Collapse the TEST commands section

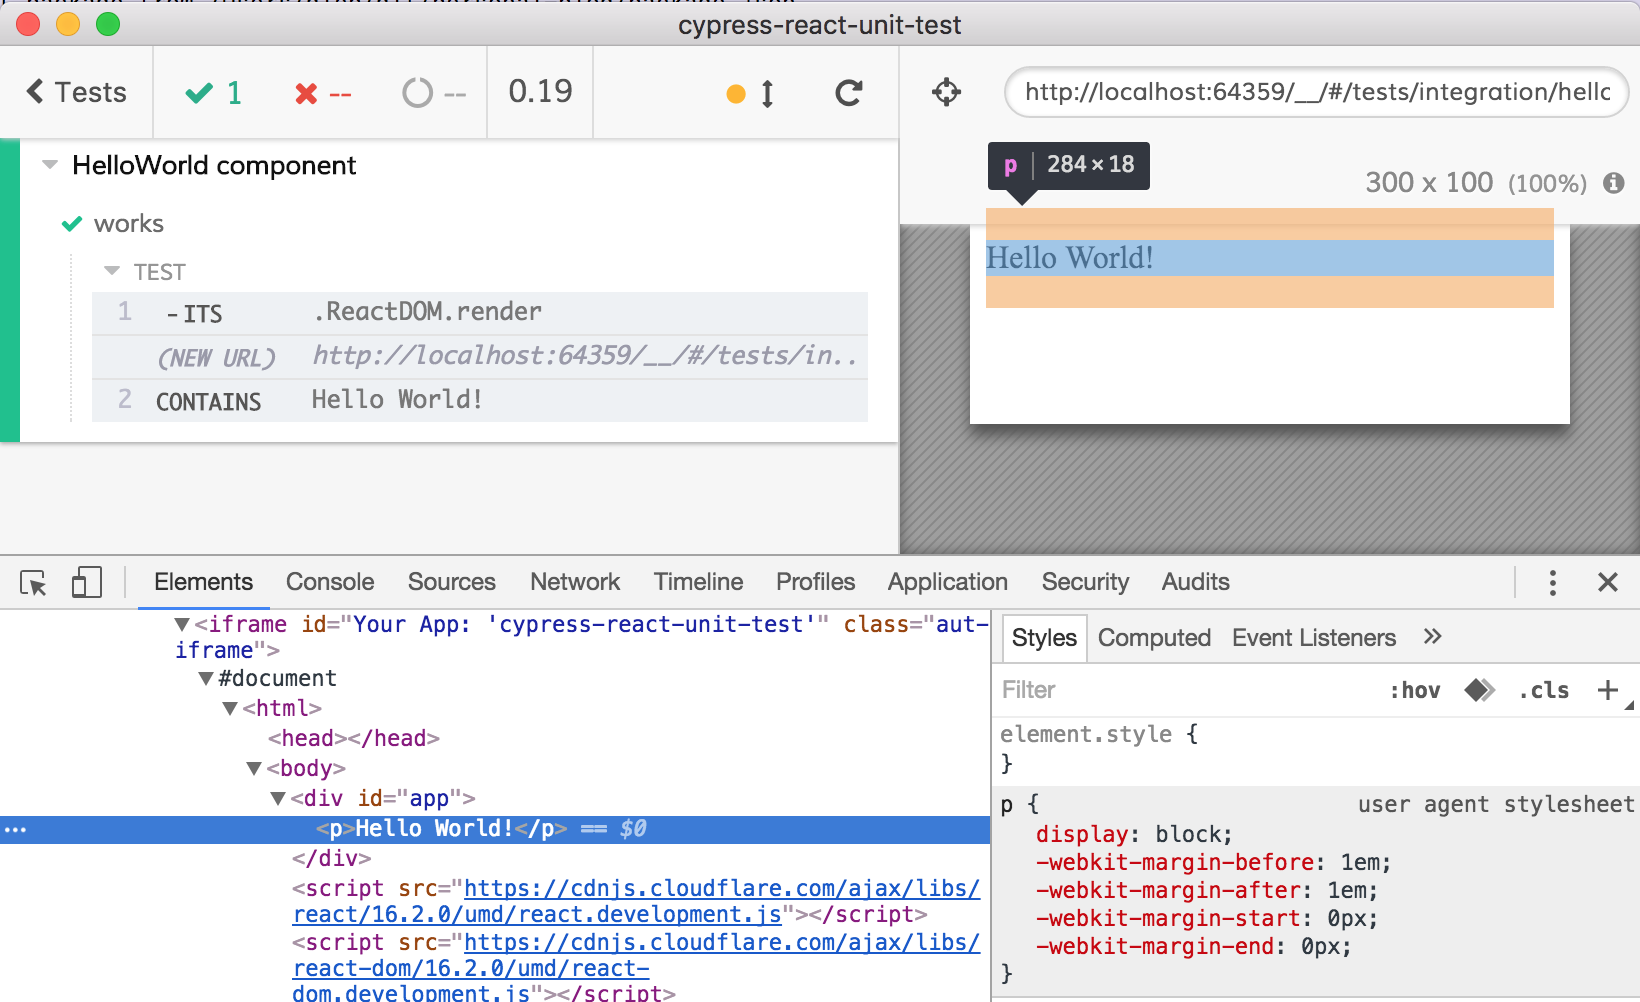pyautogui.click(x=112, y=272)
